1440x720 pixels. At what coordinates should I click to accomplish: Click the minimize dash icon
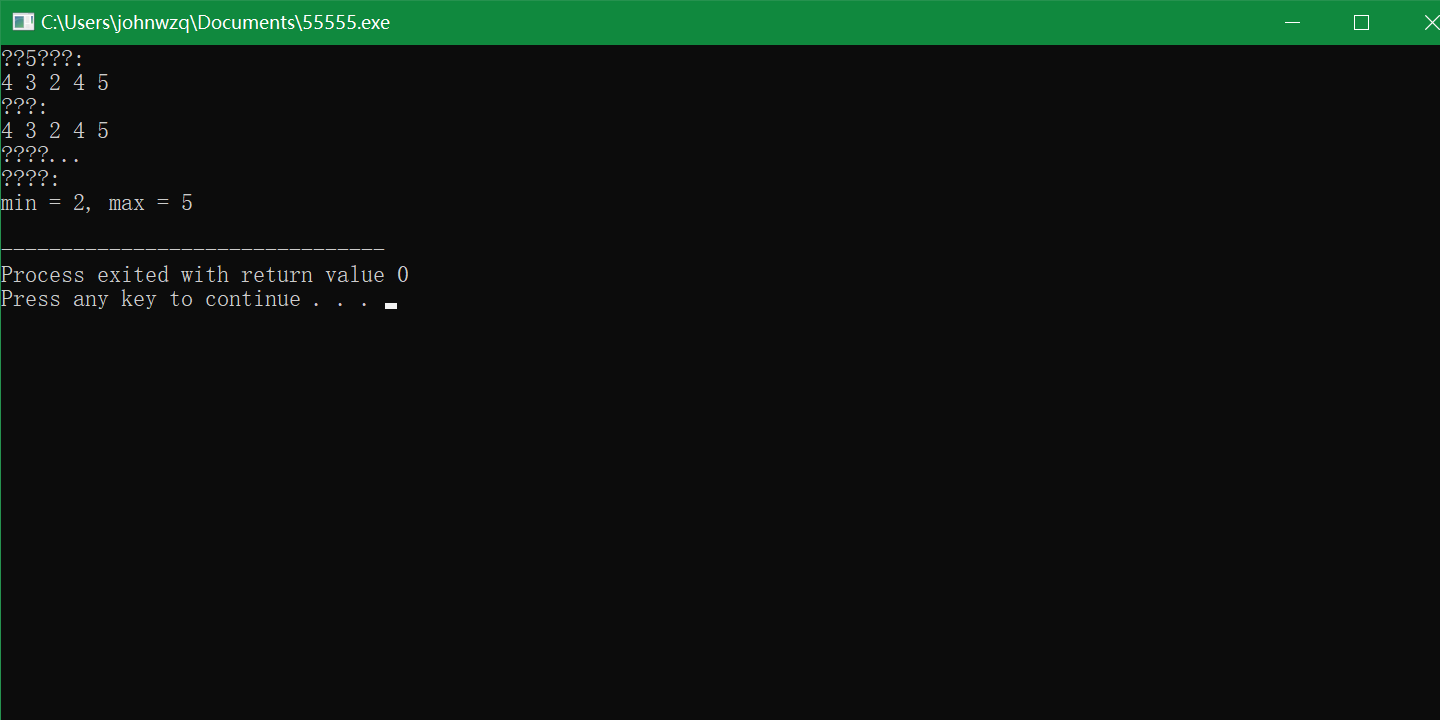pos(1292,22)
